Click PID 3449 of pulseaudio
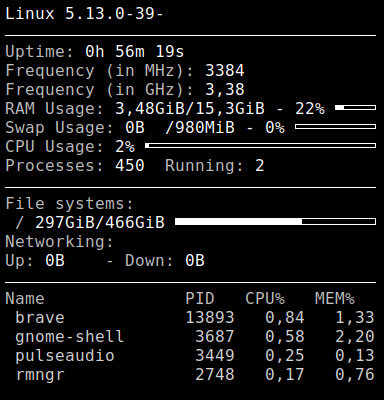The width and height of the screenshot is (384, 400). click(x=215, y=356)
